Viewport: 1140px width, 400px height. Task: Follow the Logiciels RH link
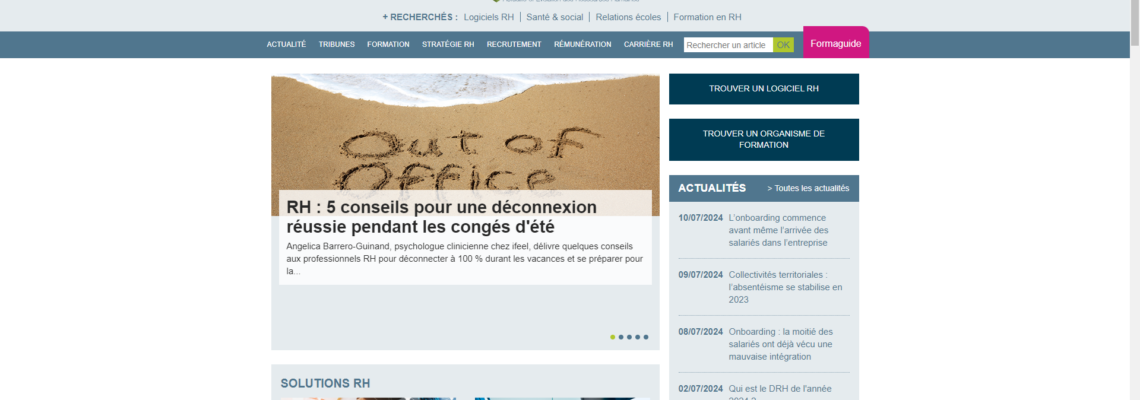point(489,17)
